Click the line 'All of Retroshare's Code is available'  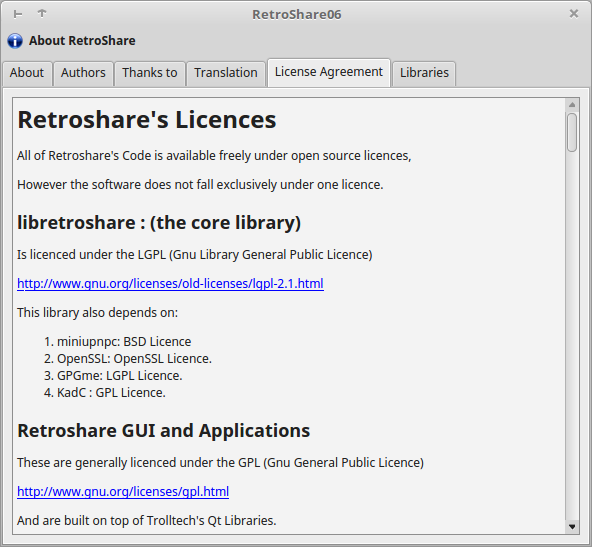click(x=214, y=156)
